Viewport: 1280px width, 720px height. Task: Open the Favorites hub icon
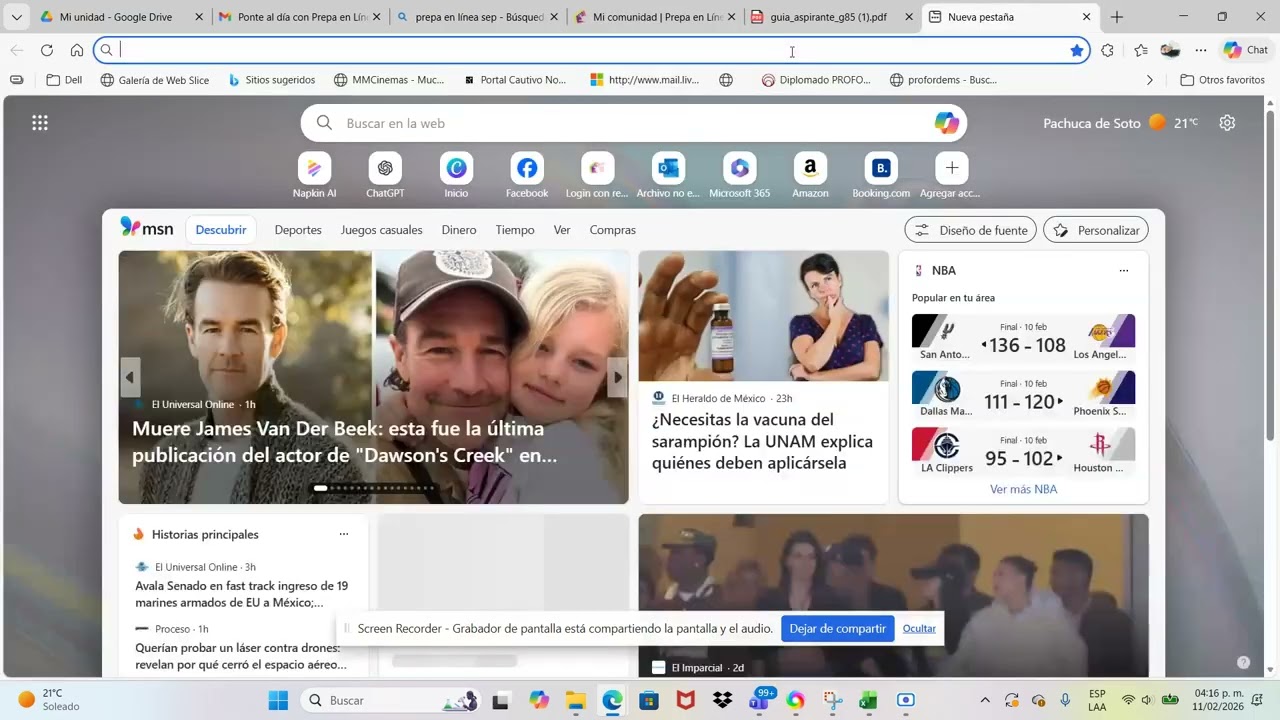pyautogui.click(x=1141, y=50)
